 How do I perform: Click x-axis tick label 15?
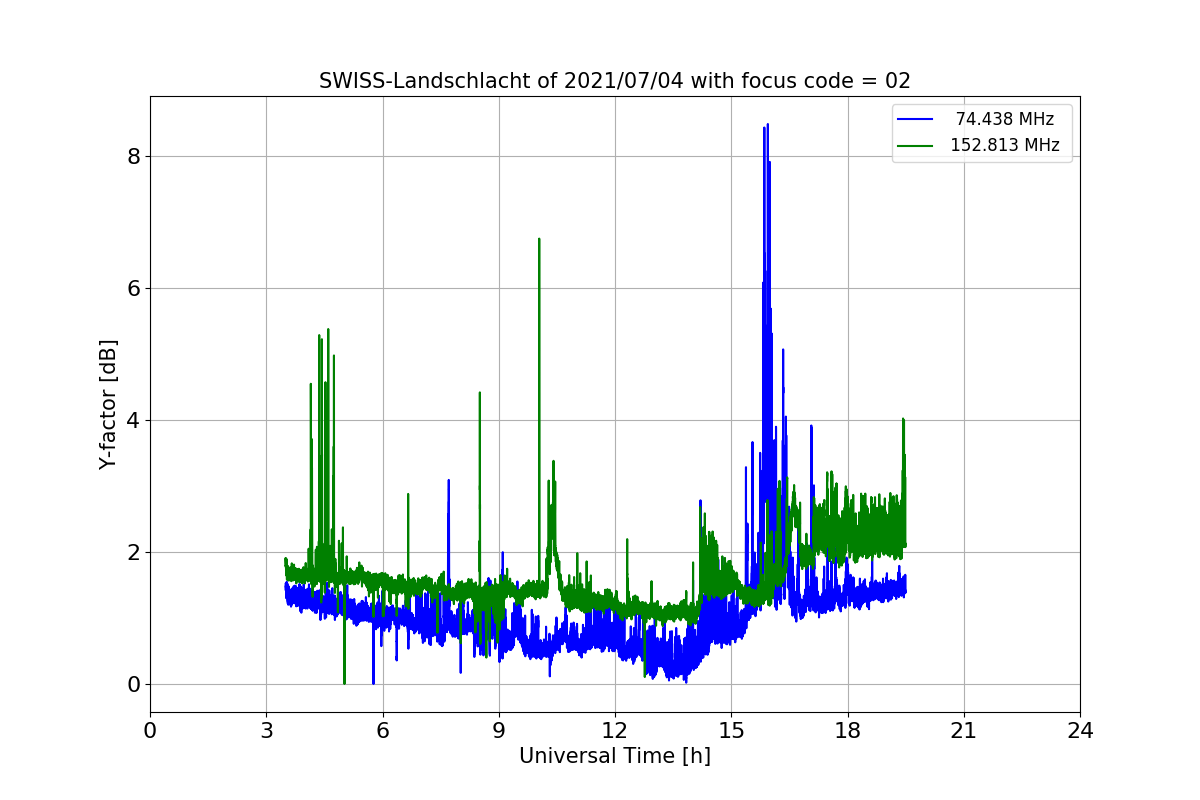point(731,731)
